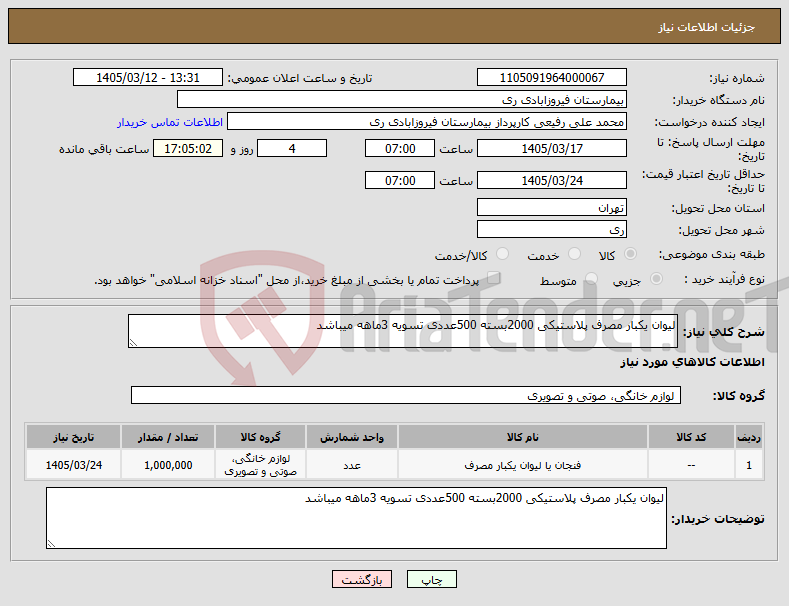The image size is (789, 606).
Task: Click the نام دستگاه خریدار field
Action: (x=402, y=100)
